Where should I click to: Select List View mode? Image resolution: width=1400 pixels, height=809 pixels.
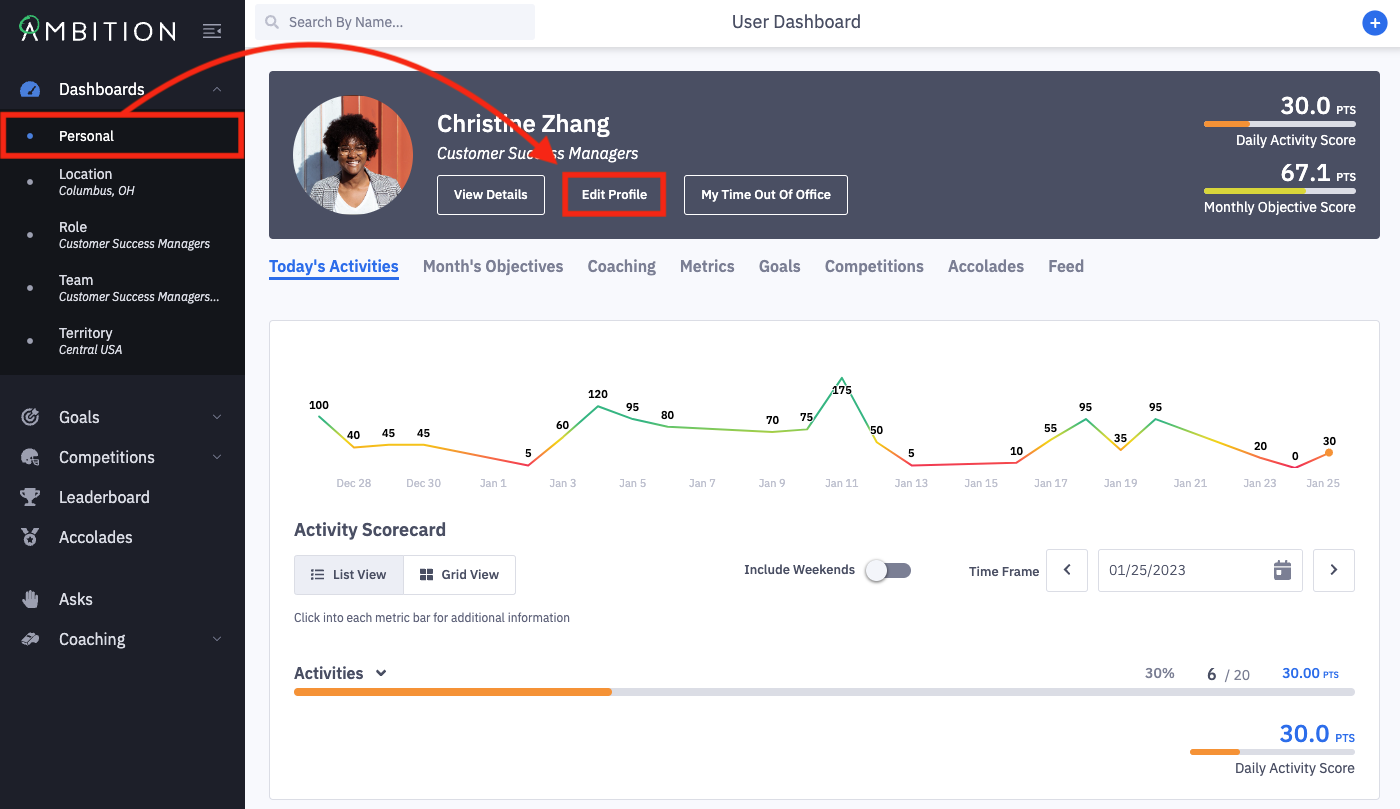tap(349, 575)
